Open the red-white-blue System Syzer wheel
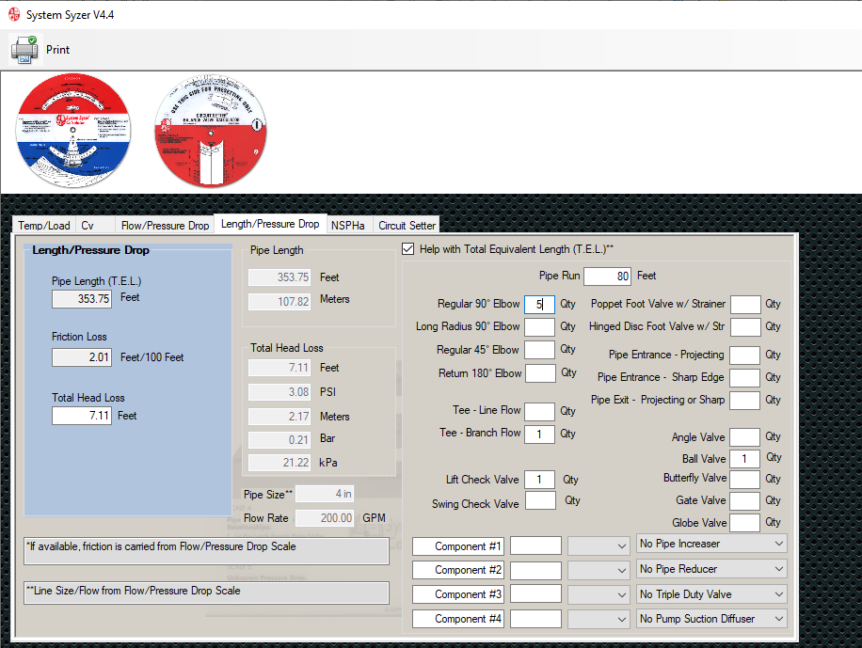 [74, 130]
